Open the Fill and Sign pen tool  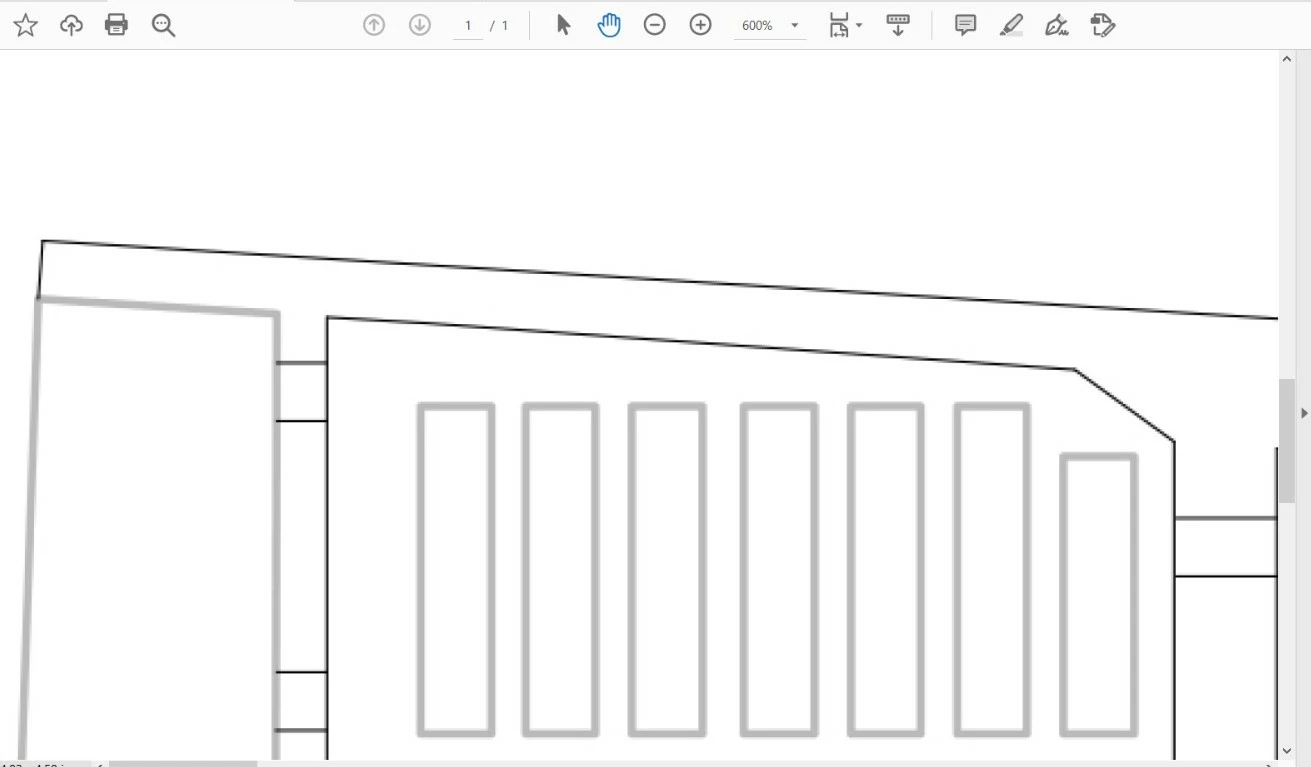[x=1057, y=25]
